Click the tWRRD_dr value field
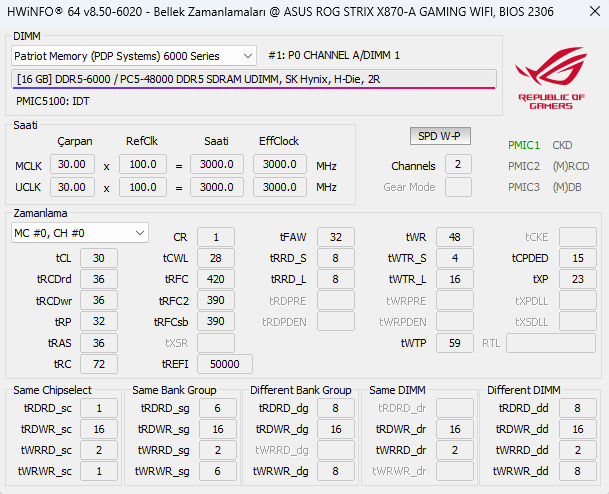This screenshot has width=609, height=494. pyautogui.click(x=455, y=450)
